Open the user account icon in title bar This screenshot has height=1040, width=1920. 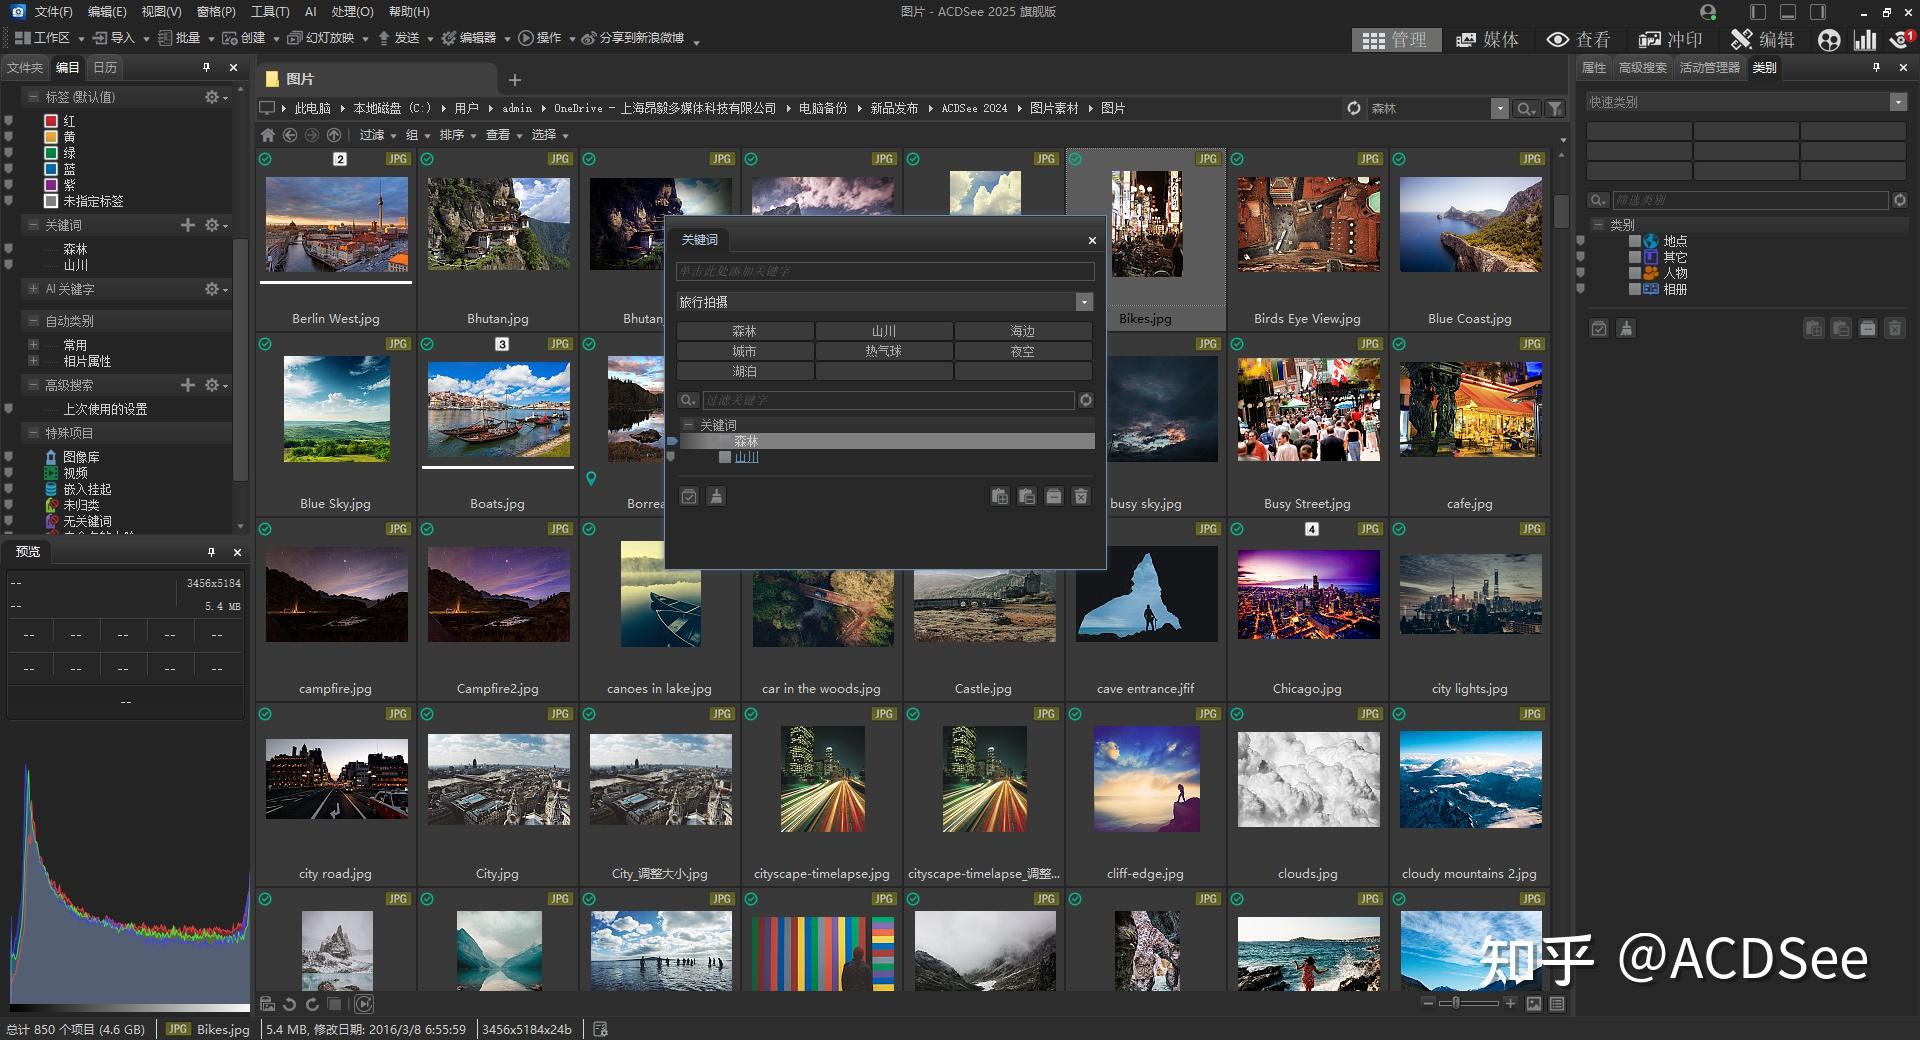click(1708, 12)
